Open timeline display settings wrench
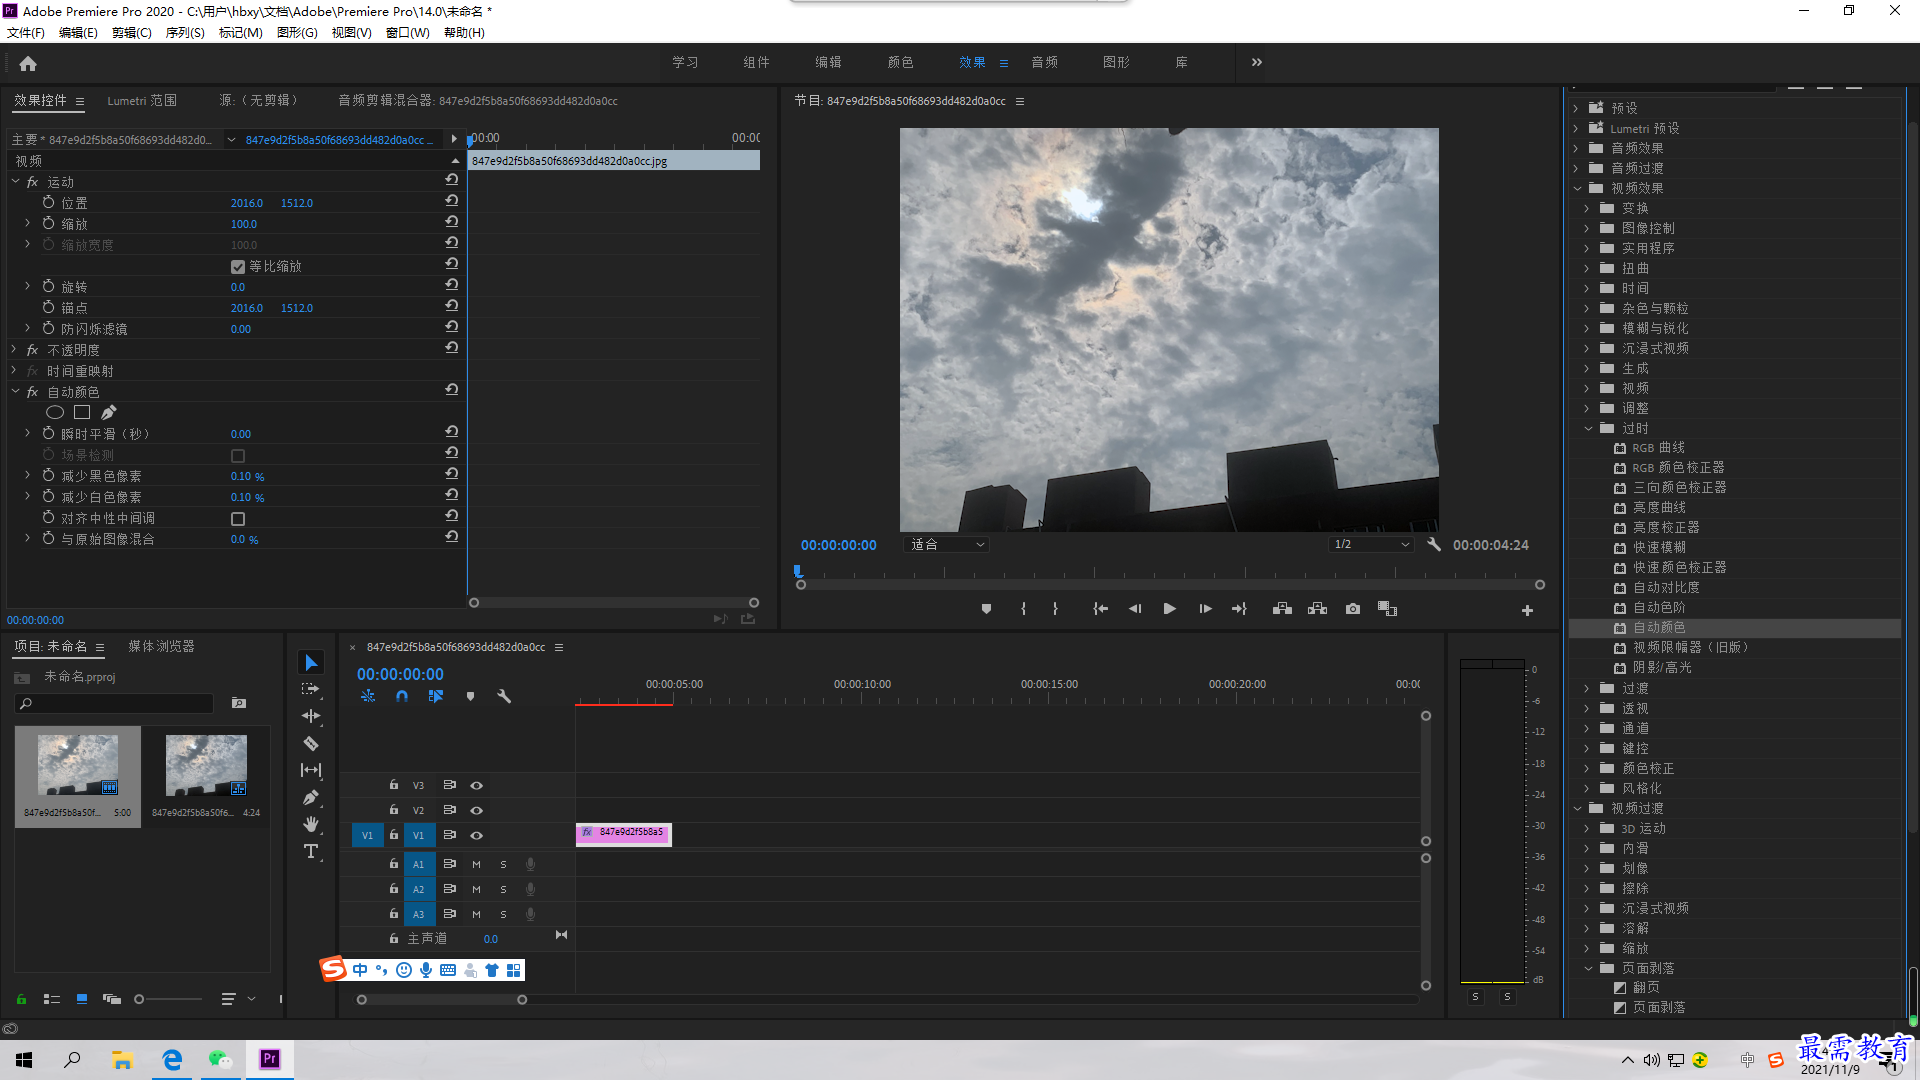This screenshot has height=1080, width=1920. coord(504,696)
